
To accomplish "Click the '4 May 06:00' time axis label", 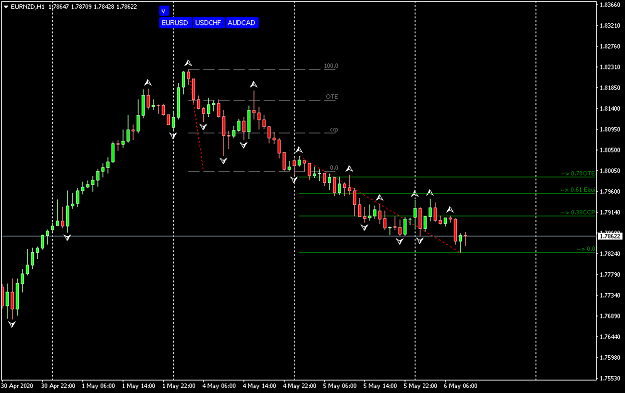I will pyautogui.click(x=219, y=386).
